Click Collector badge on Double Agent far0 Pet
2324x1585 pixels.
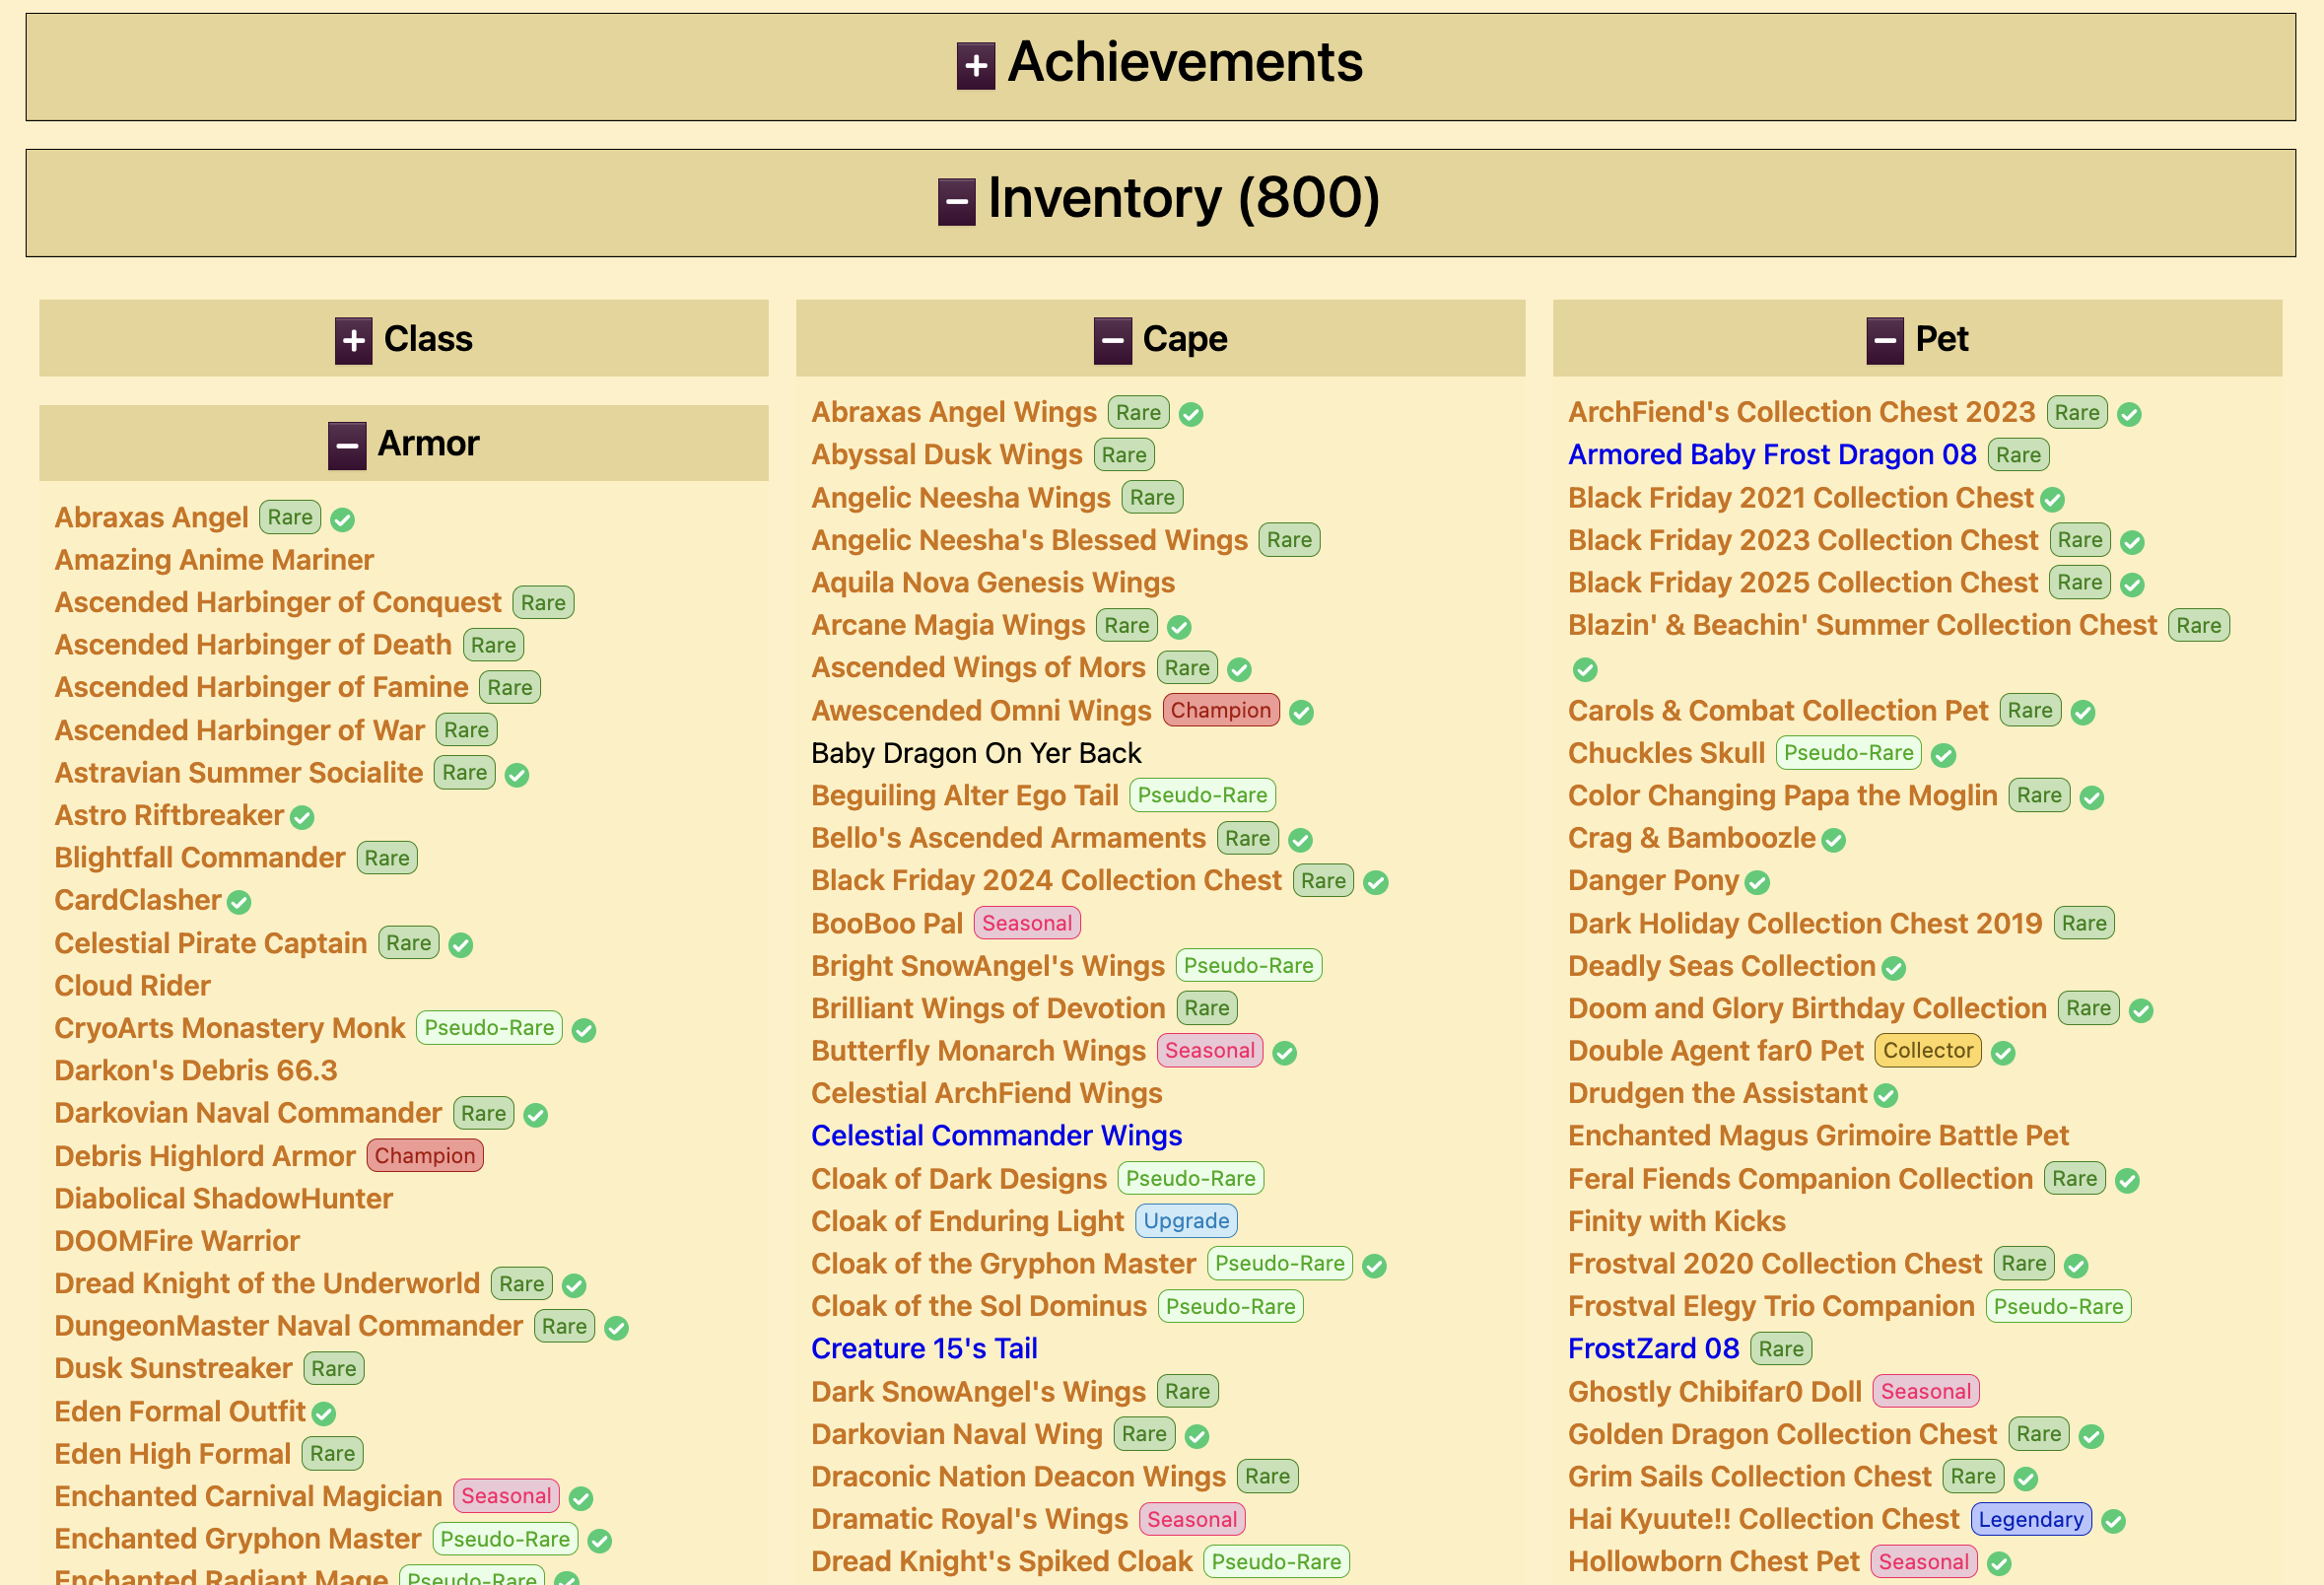1927,1051
